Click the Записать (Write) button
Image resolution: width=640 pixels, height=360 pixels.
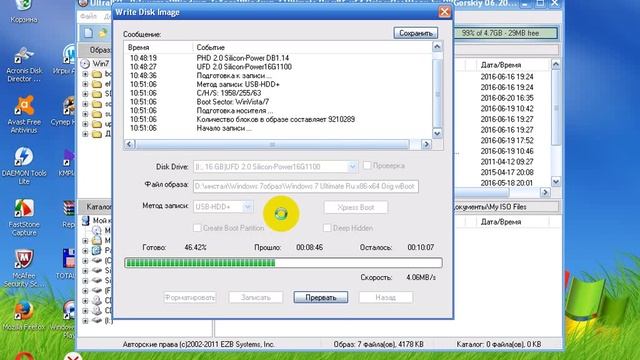(256, 297)
